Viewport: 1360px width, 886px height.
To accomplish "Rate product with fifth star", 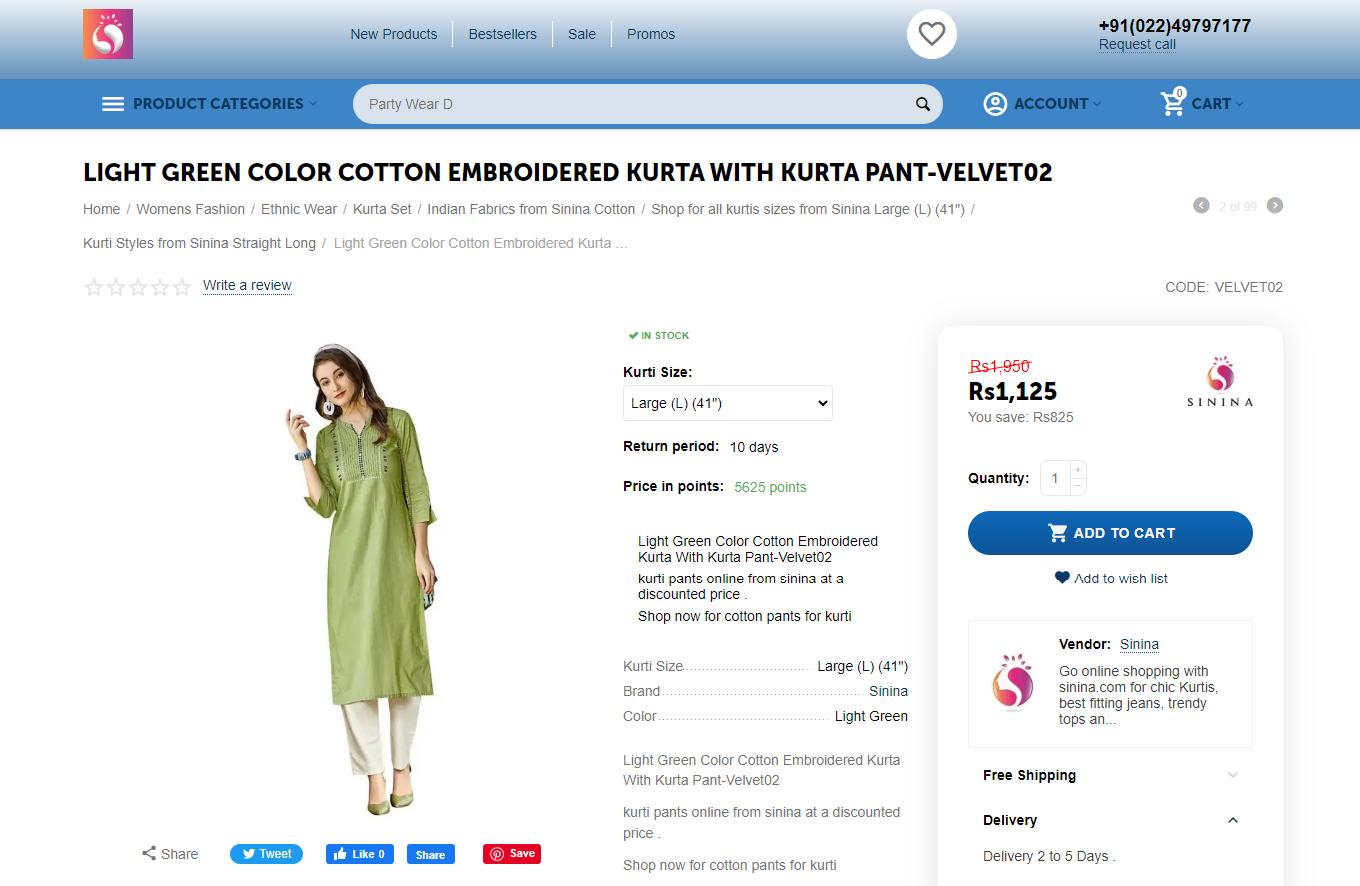I will click(182, 287).
